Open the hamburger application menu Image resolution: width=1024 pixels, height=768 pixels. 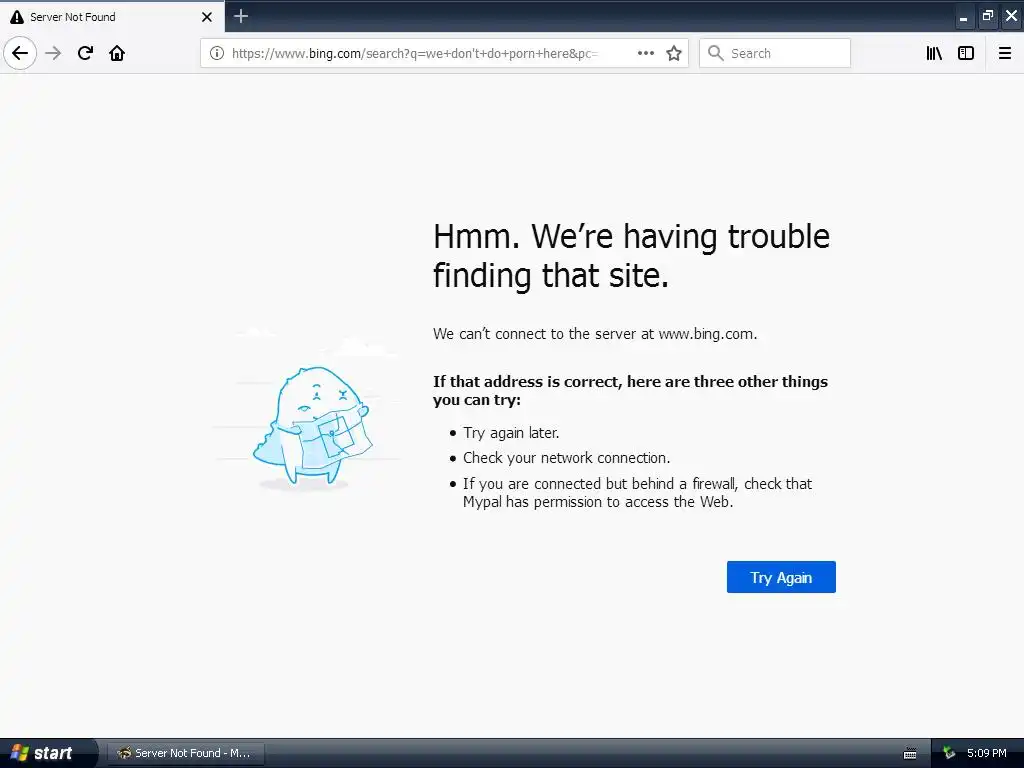tap(1005, 53)
